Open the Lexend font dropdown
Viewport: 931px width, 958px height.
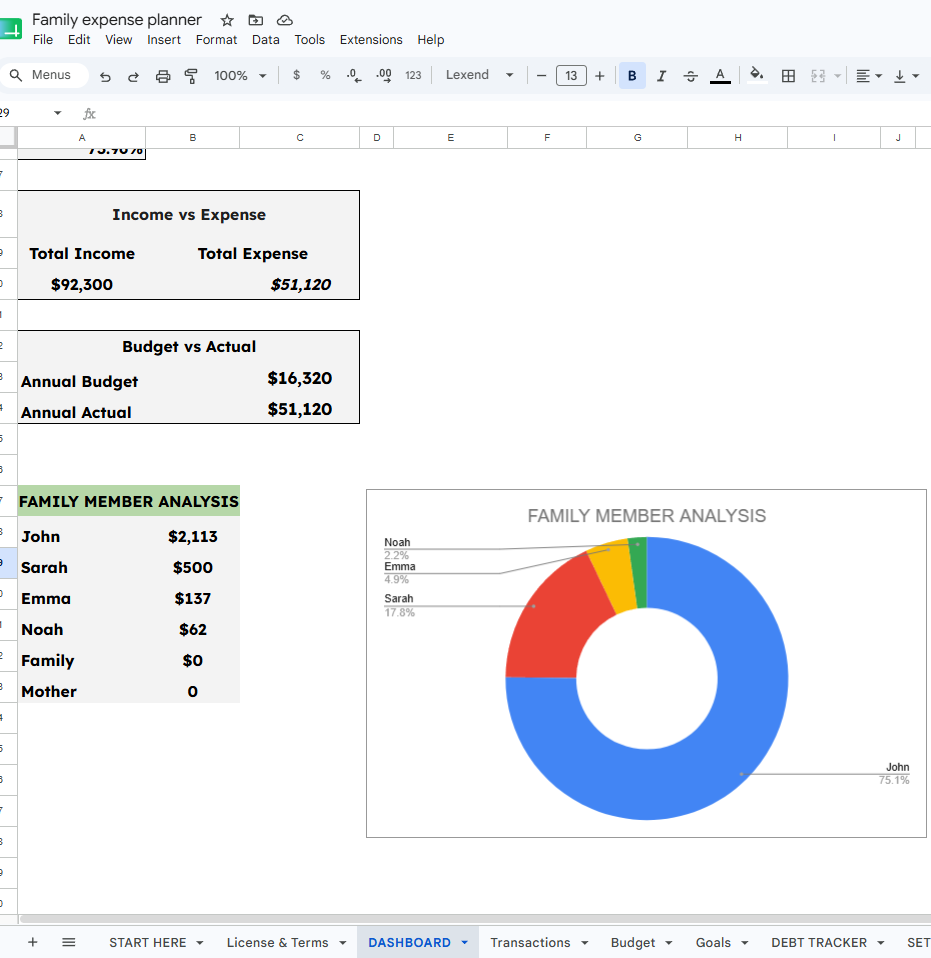[479, 75]
